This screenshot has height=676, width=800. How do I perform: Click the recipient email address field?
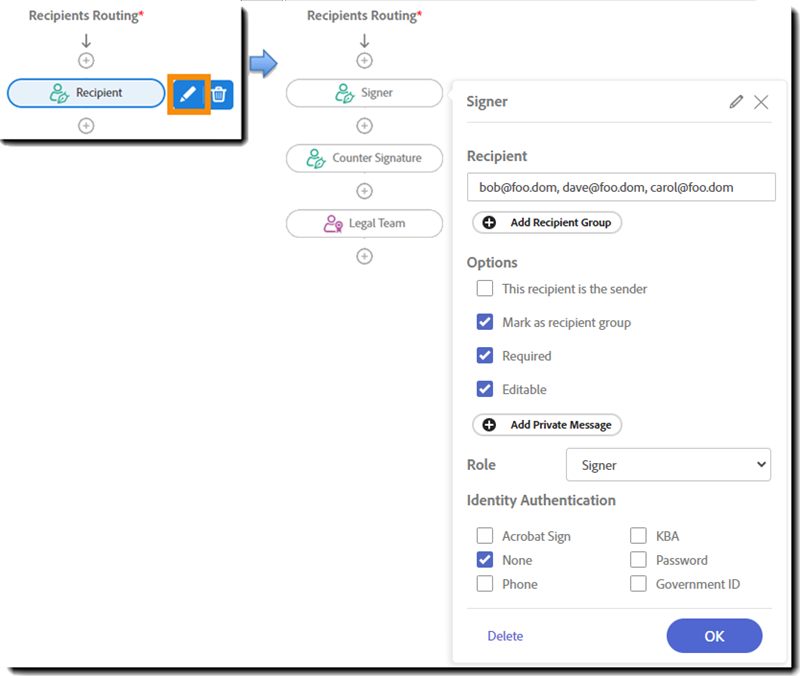(x=621, y=186)
